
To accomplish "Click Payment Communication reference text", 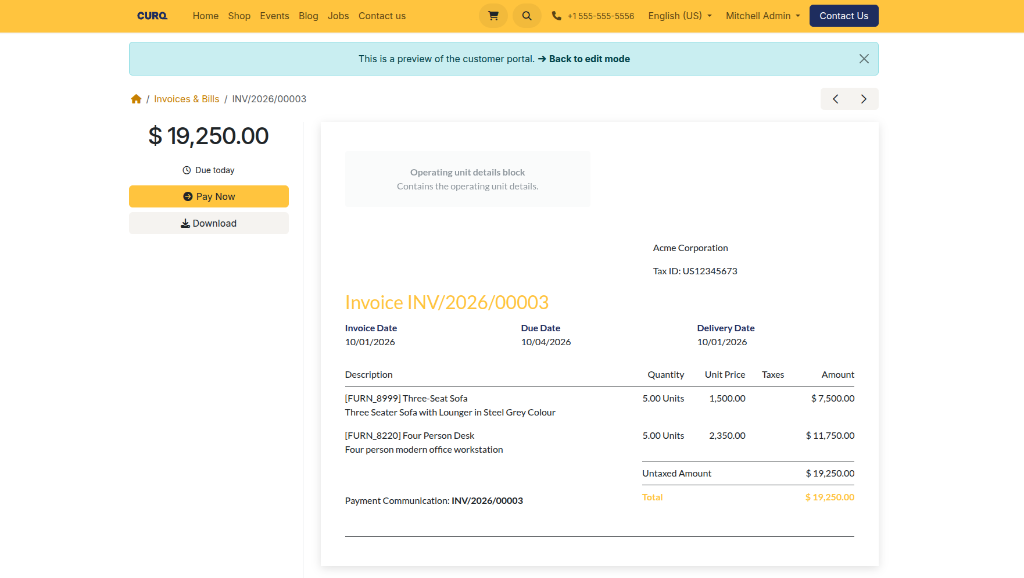I will 434,501.
